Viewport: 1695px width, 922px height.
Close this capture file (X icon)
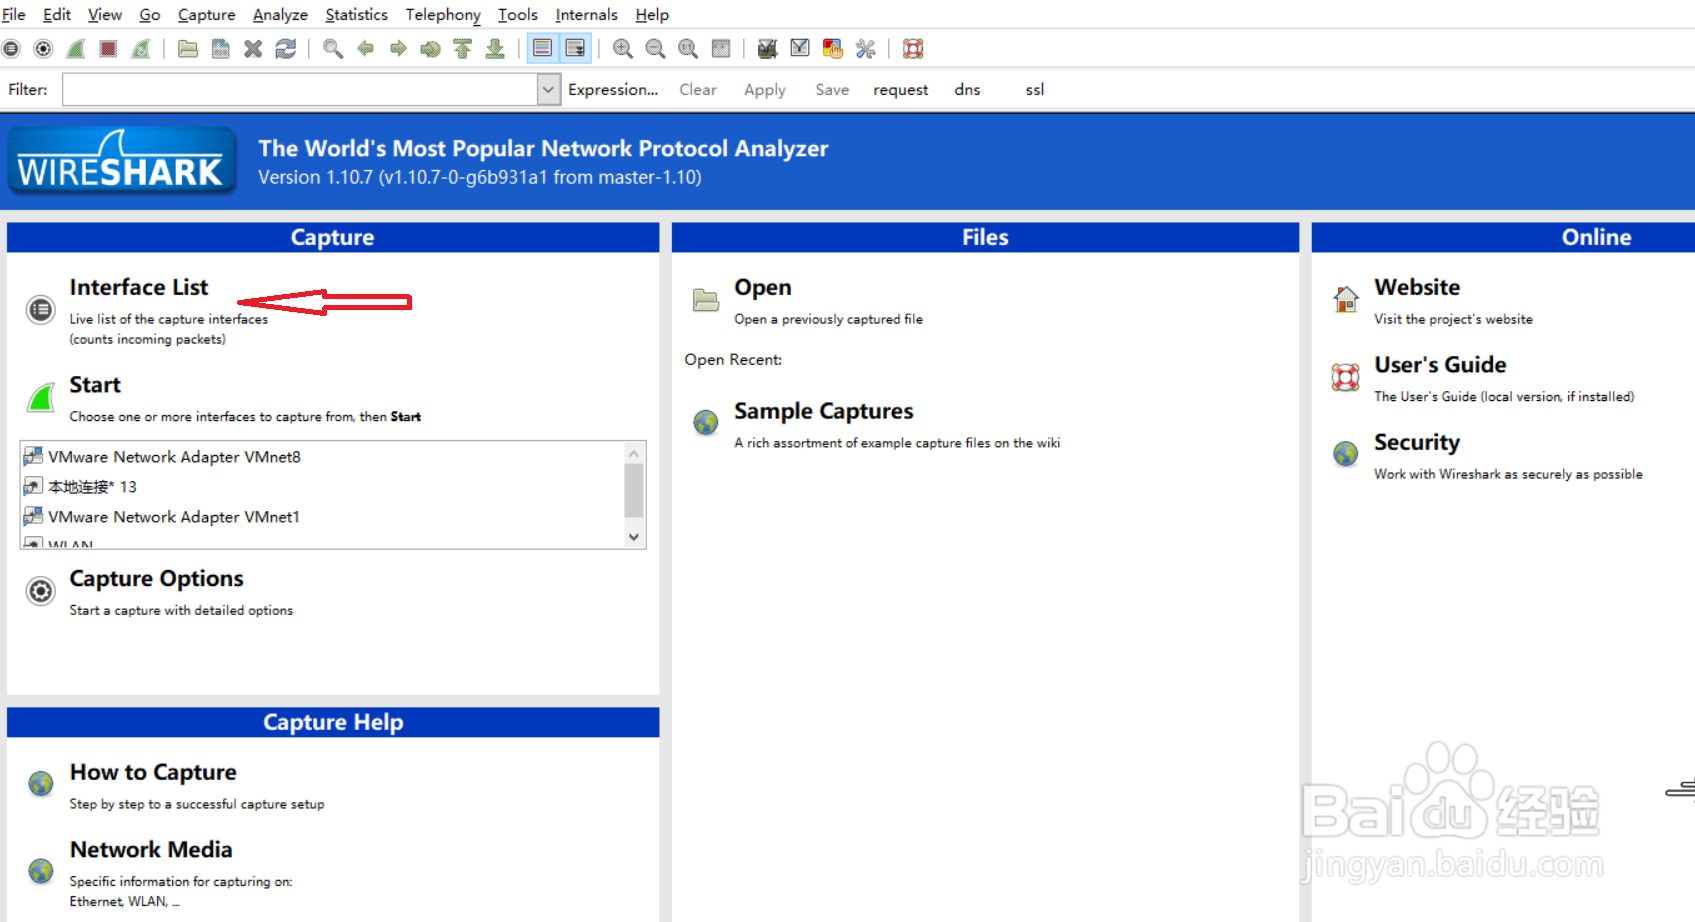[253, 48]
